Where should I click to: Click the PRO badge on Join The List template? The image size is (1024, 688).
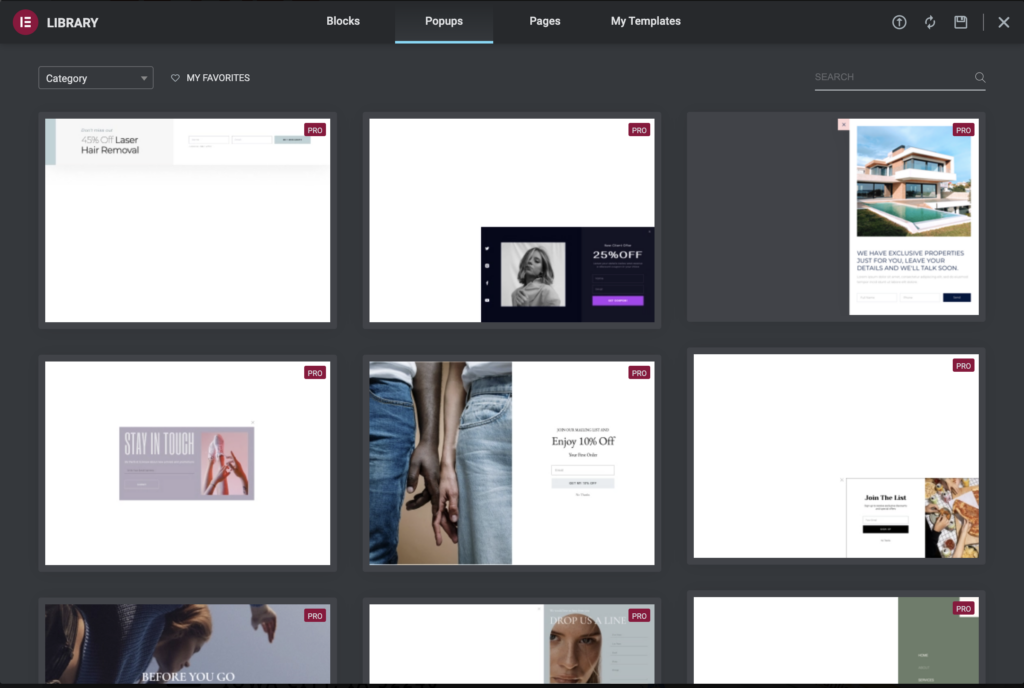[x=963, y=366]
